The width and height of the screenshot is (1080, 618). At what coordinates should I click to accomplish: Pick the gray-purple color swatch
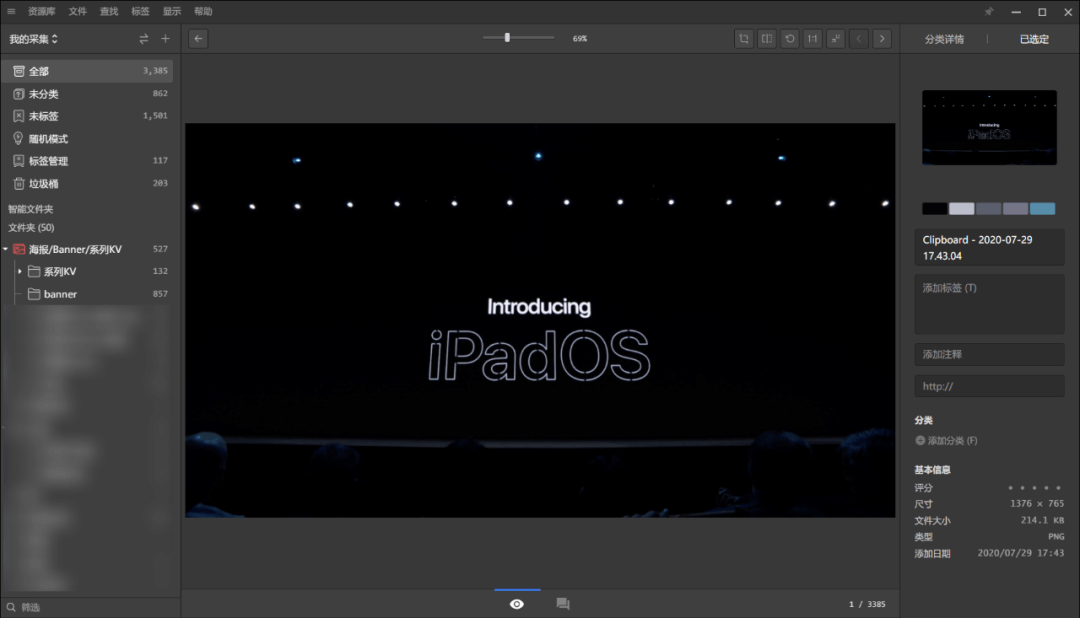pos(1015,209)
